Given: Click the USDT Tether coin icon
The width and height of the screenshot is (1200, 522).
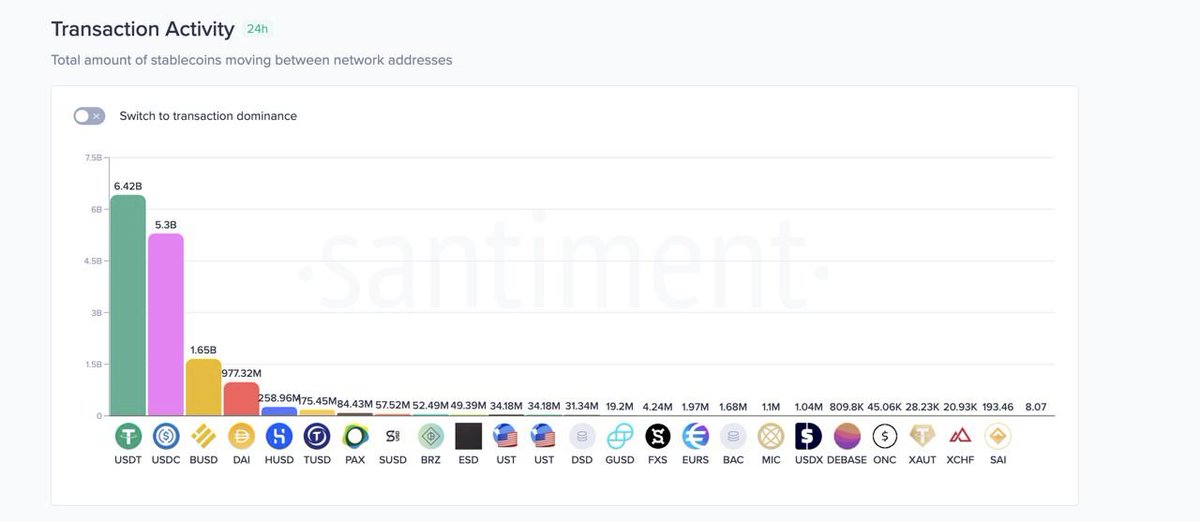Looking at the screenshot, I should tap(128, 436).
